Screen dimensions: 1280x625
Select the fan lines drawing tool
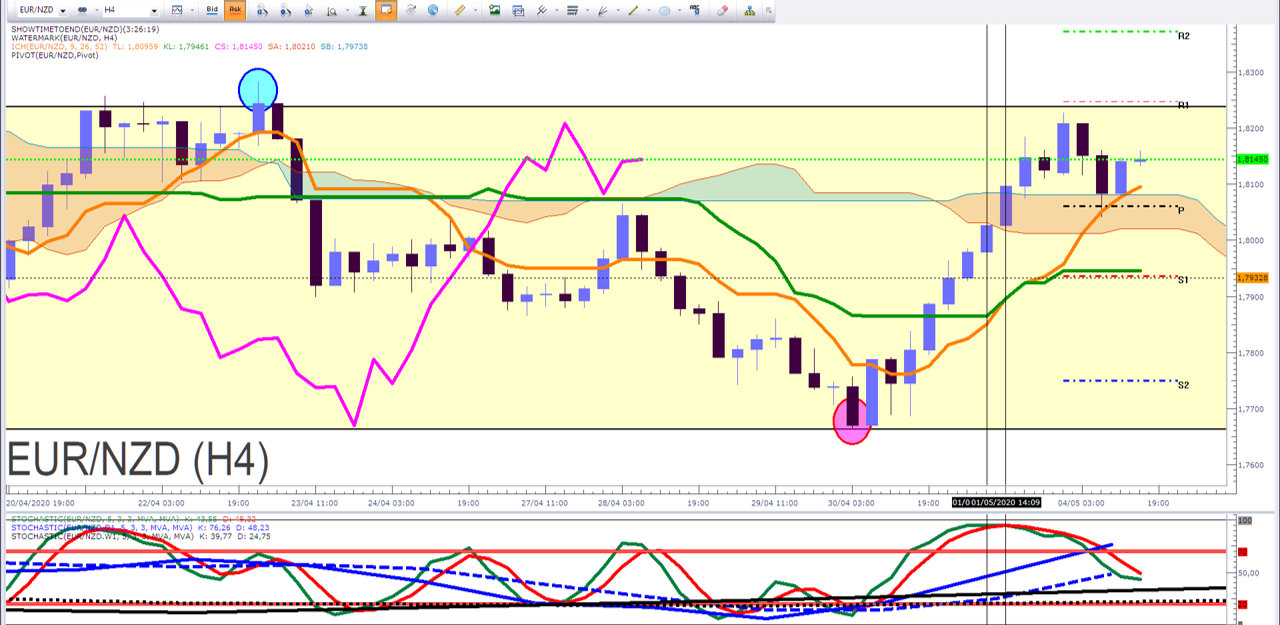click(x=603, y=10)
